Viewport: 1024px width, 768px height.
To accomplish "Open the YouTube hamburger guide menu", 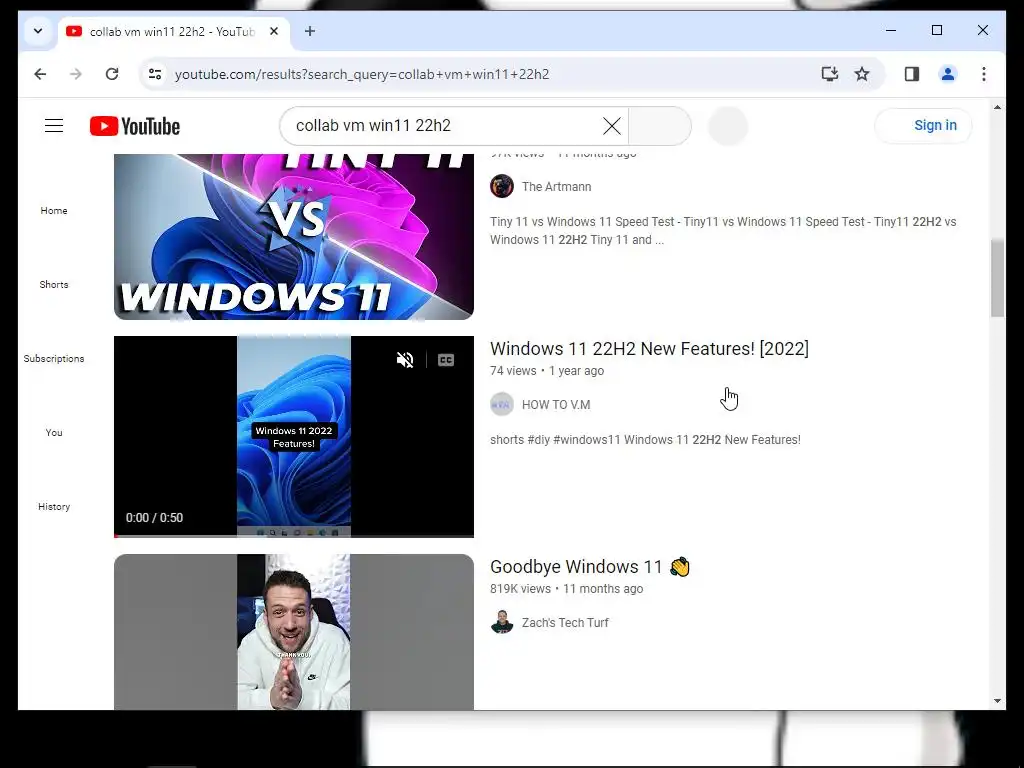I will click(x=54, y=125).
